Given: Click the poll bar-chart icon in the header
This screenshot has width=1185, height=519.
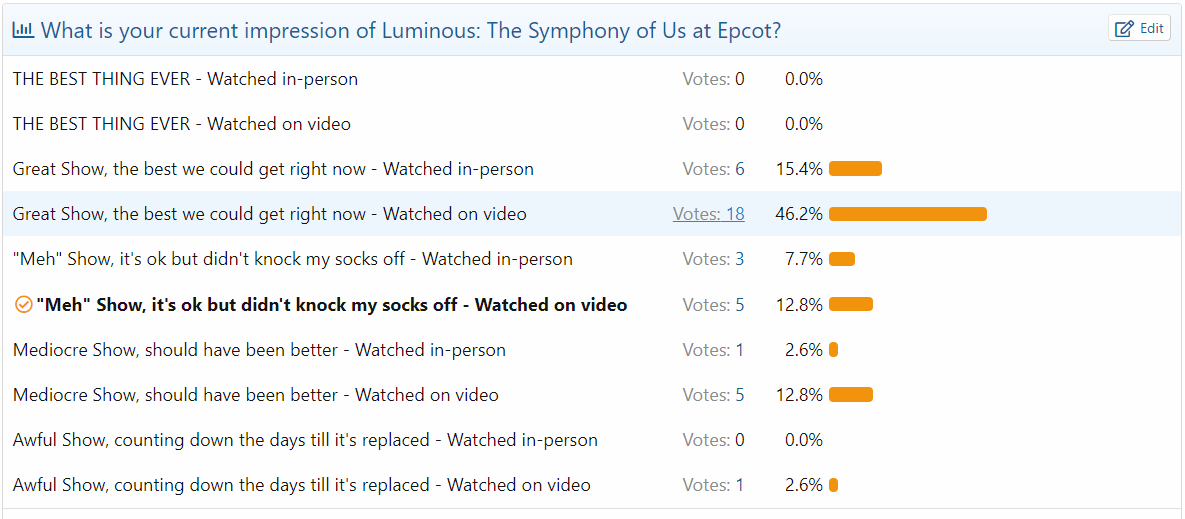Looking at the screenshot, I should (x=22, y=30).
